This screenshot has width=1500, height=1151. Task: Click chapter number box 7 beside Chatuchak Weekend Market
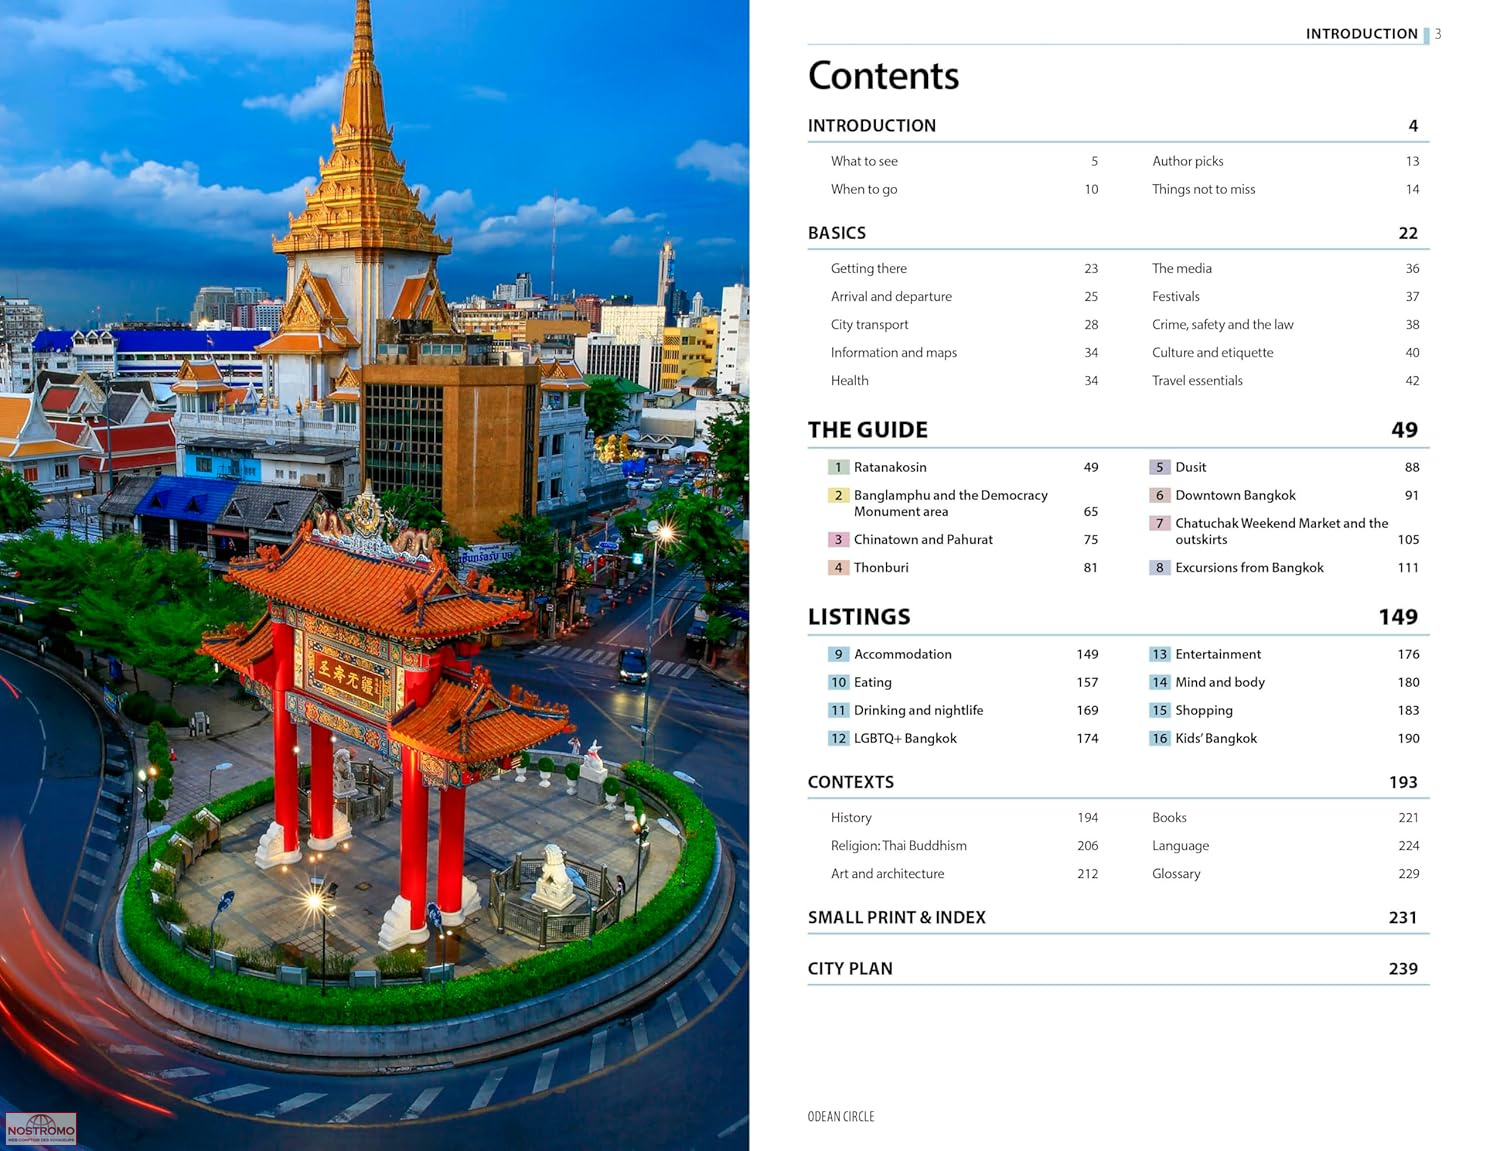[x=1159, y=523]
